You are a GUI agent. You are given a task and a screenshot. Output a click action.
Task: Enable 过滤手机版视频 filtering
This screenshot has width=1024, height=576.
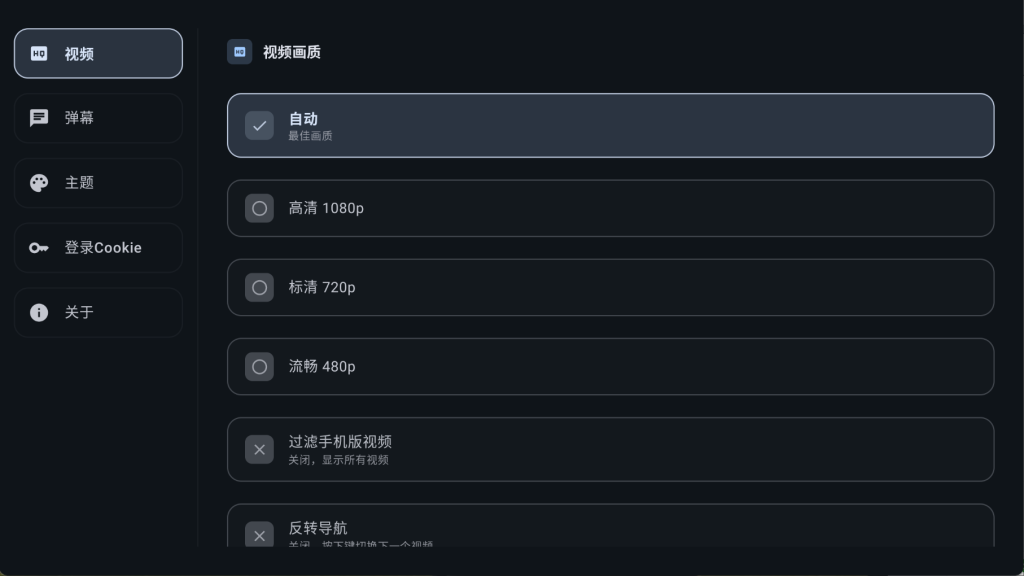tap(610, 449)
